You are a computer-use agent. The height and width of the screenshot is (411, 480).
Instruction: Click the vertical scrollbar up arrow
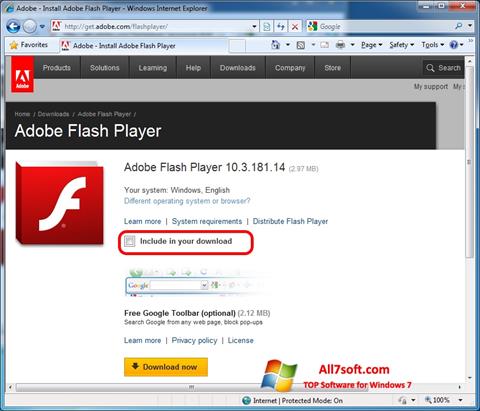[469, 61]
